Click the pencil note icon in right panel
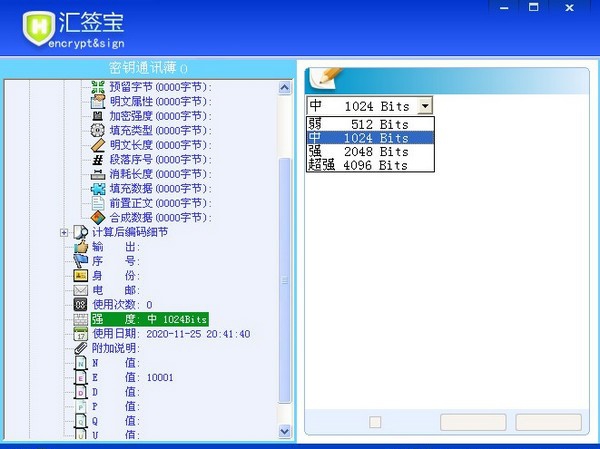600x449 pixels. (326, 78)
